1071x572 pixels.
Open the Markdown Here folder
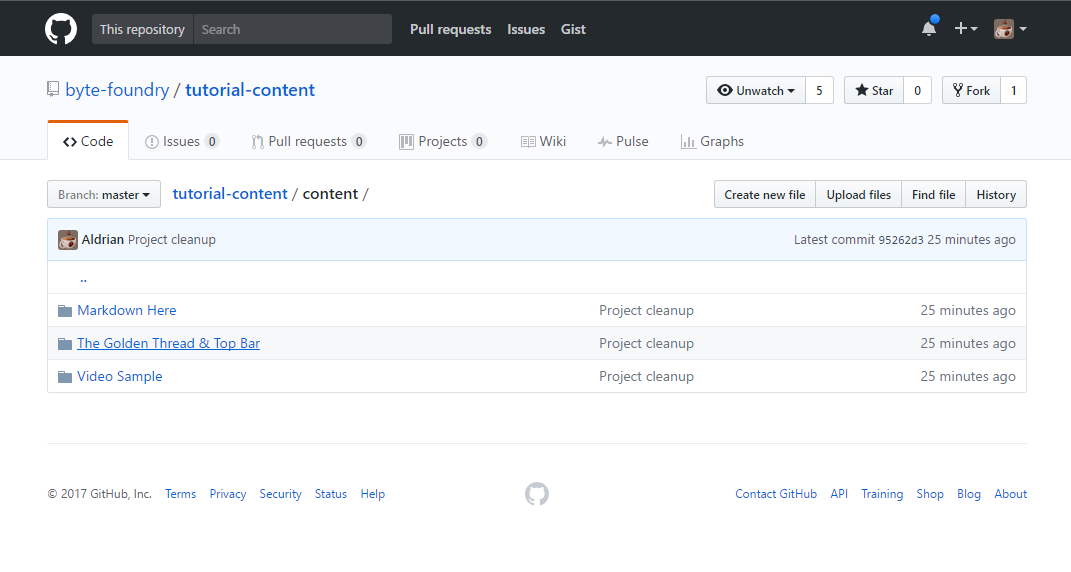[x=127, y=310]
